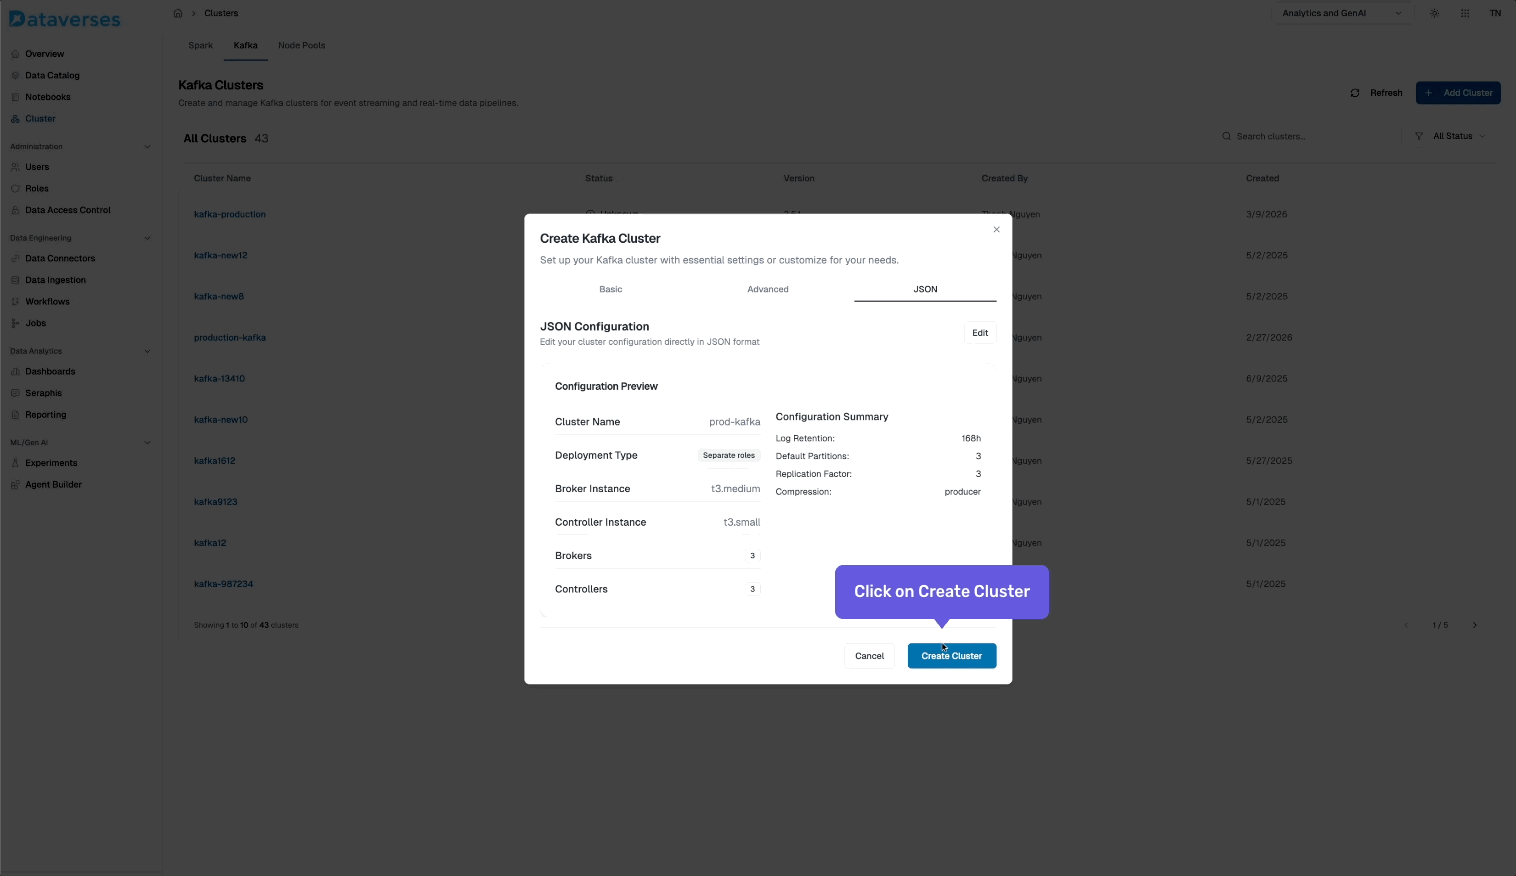1516x876 pixels.
Task: Open Cluster in sidebar
Action: (x=40, y=118)
